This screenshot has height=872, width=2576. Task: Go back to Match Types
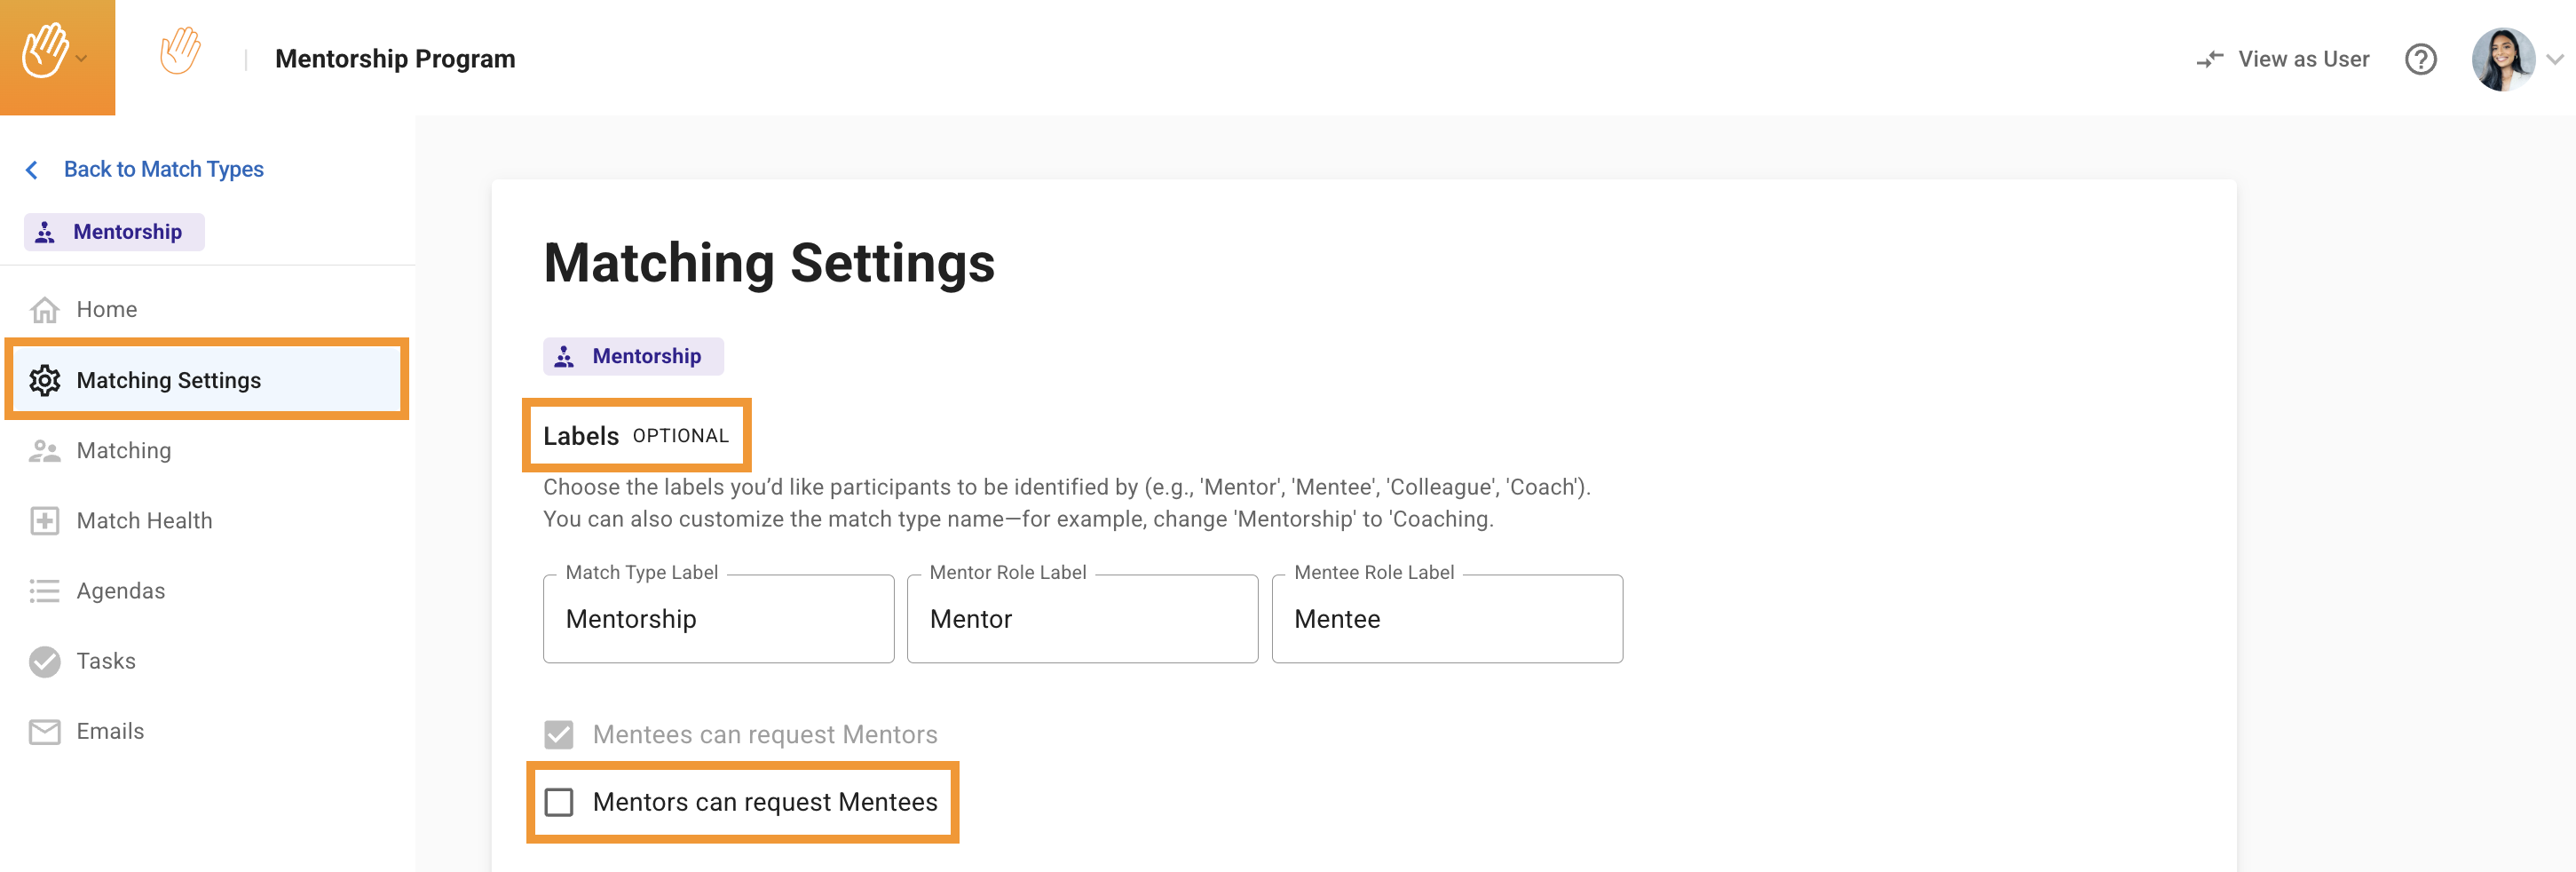pyautogui.click(x=163, y=170)
